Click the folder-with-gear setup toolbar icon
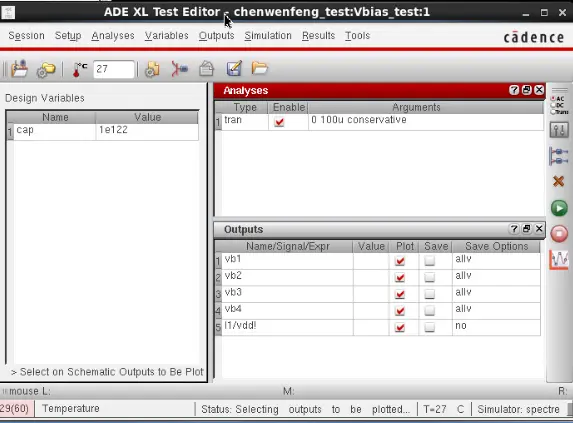The image size is (573, 423). [x=46, y=69]
